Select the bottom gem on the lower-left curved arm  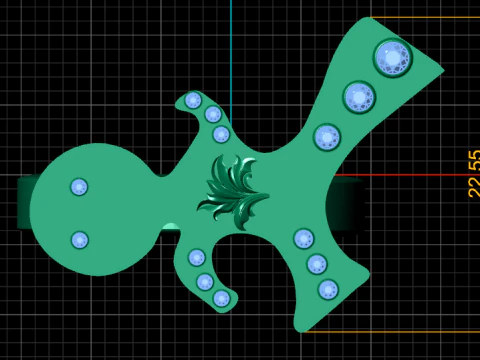pyautogui.click(x=222, y=299)
